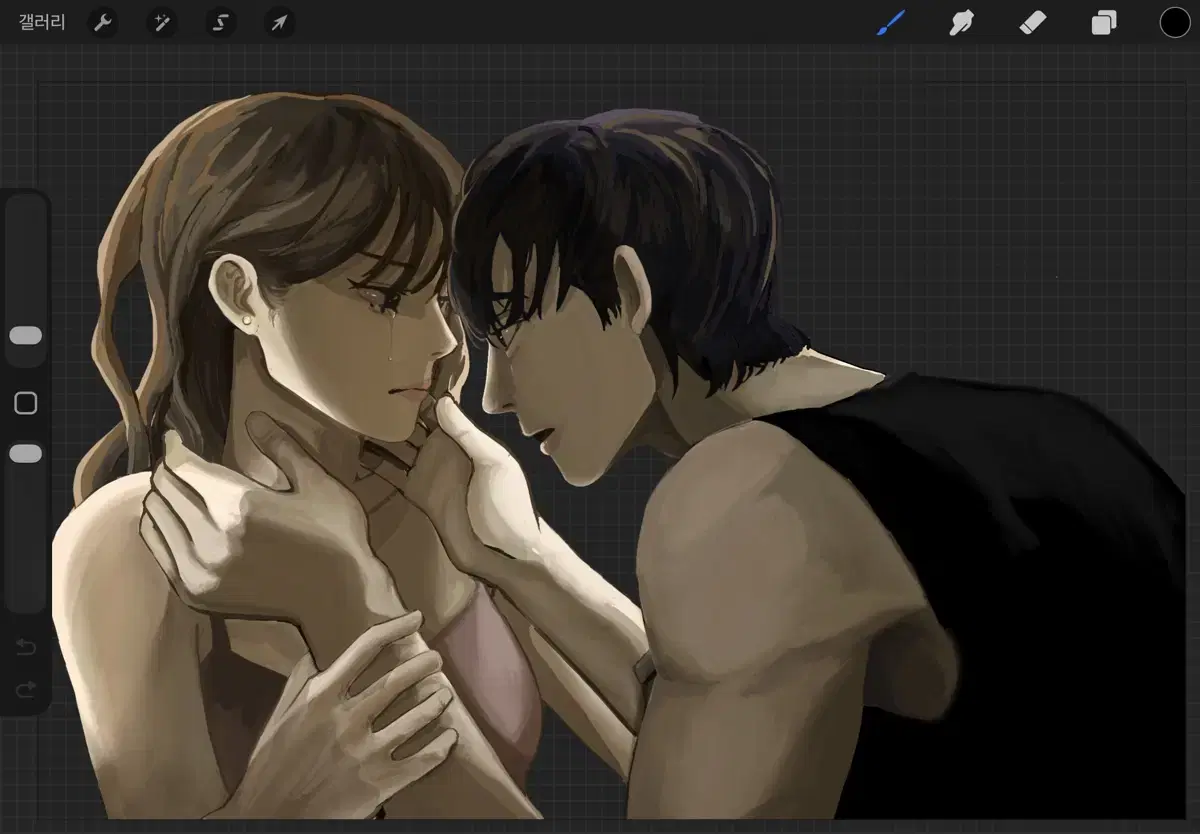
Task: Select the Paint brush tool
Action: tap(890, 23)
